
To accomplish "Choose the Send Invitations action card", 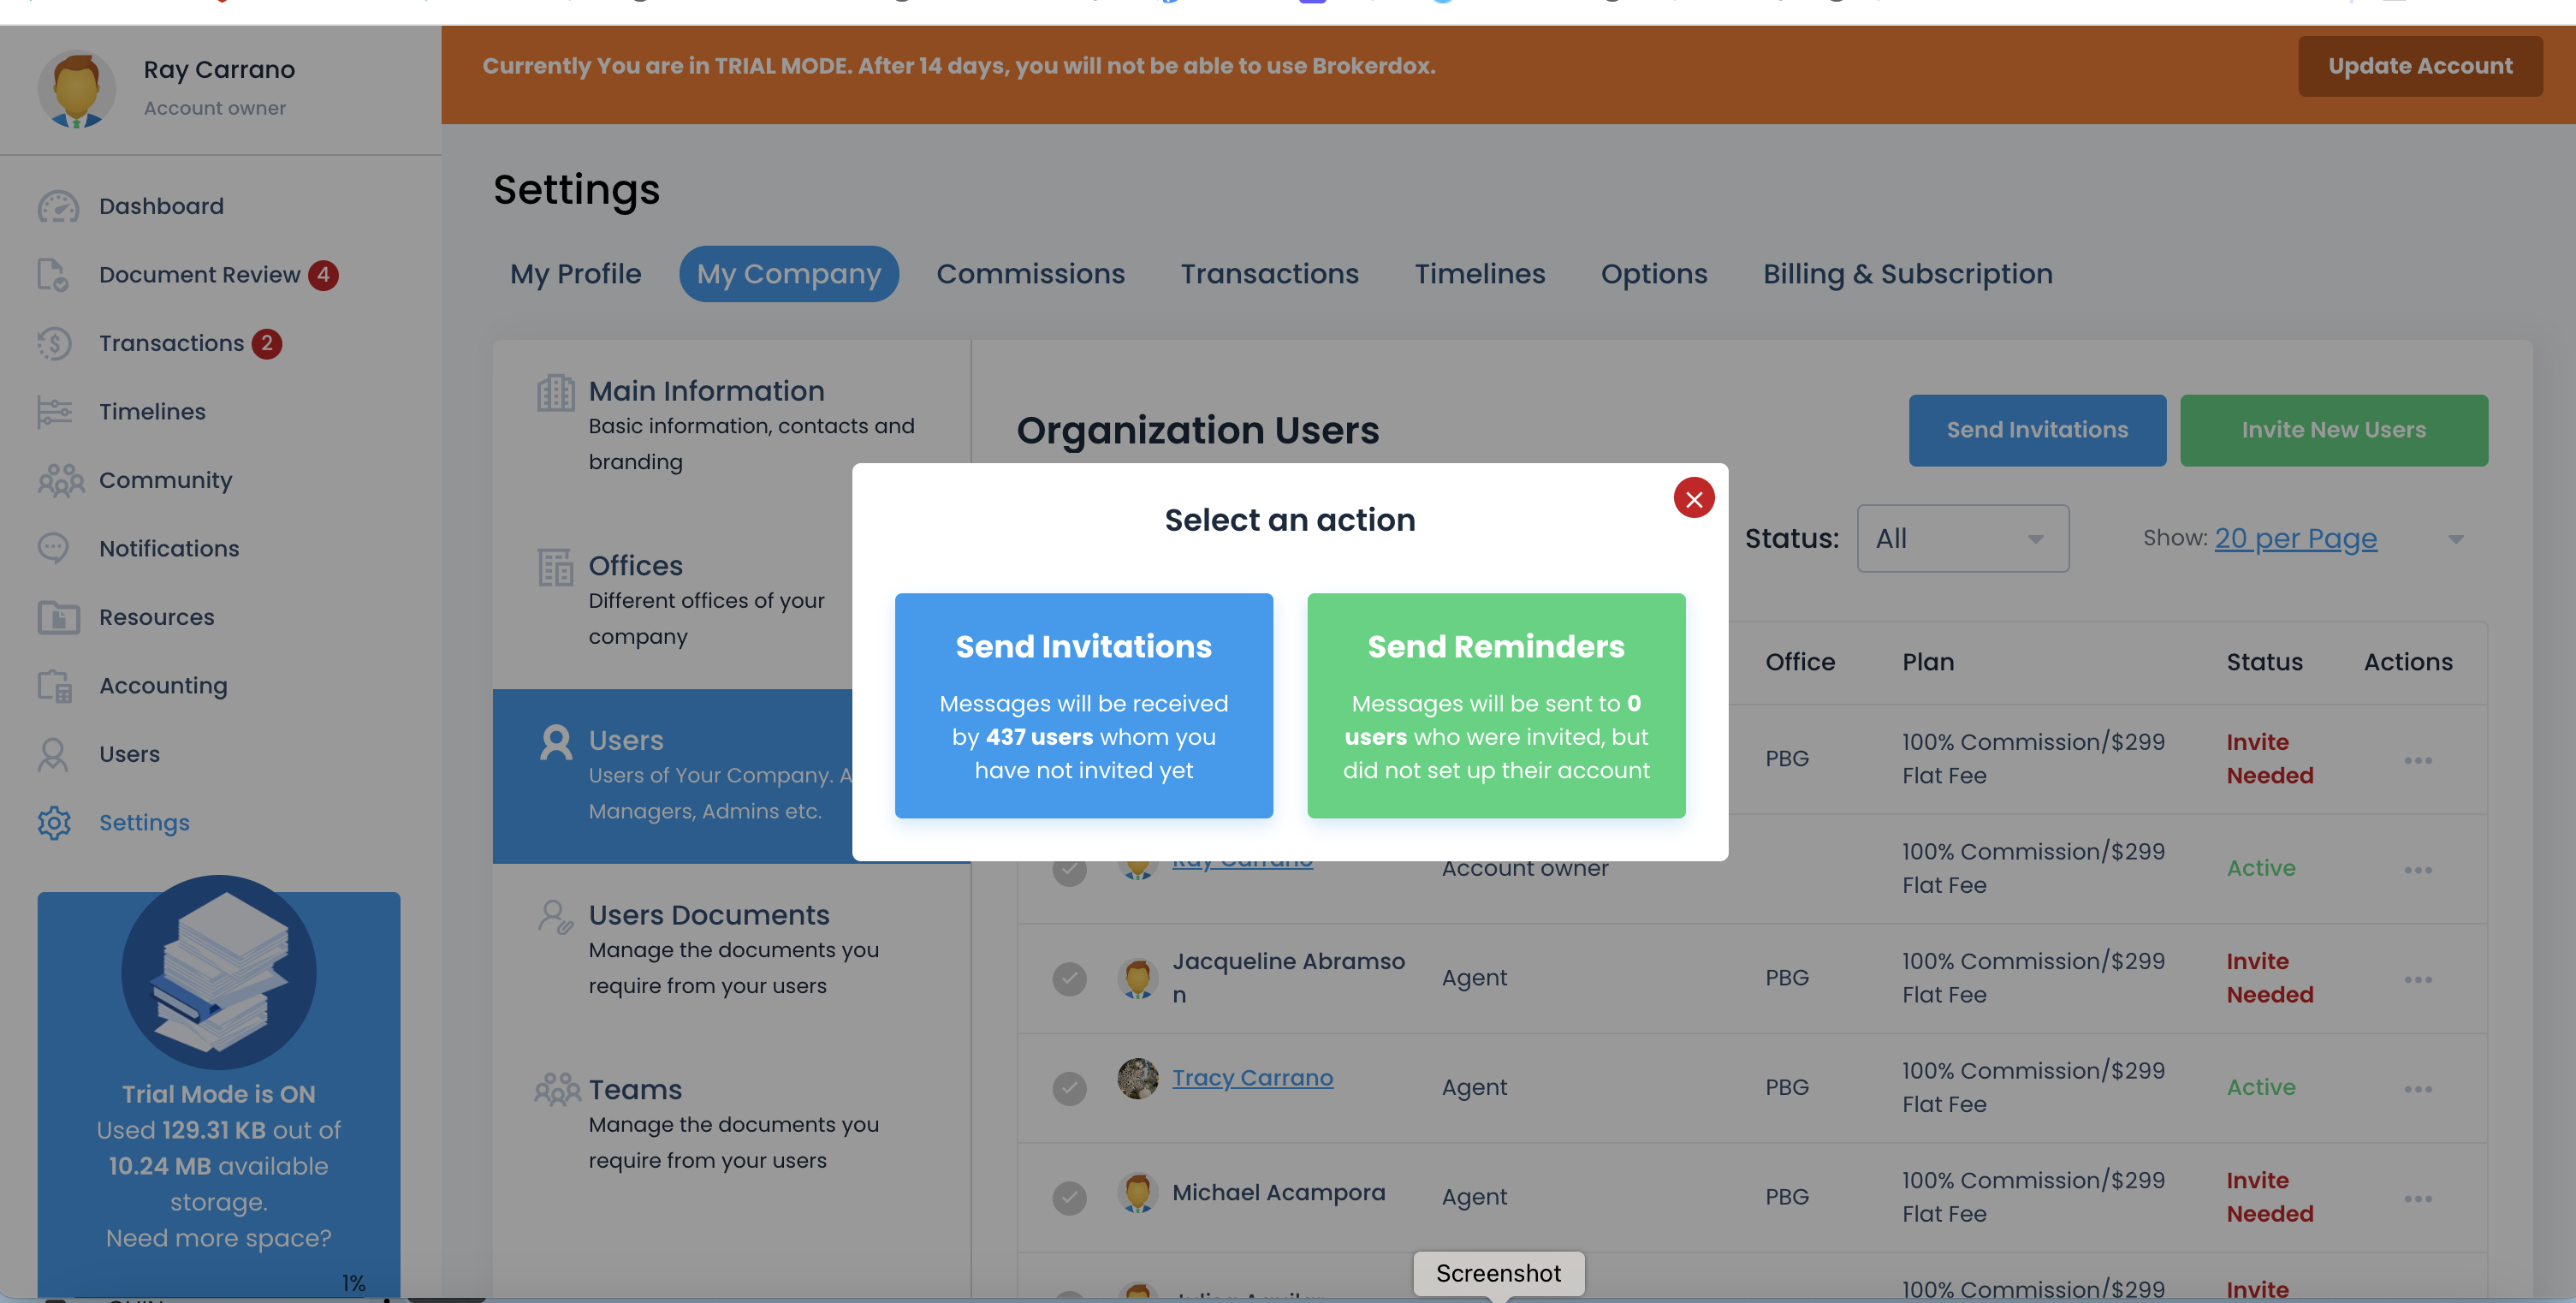I will (1083, 705).
